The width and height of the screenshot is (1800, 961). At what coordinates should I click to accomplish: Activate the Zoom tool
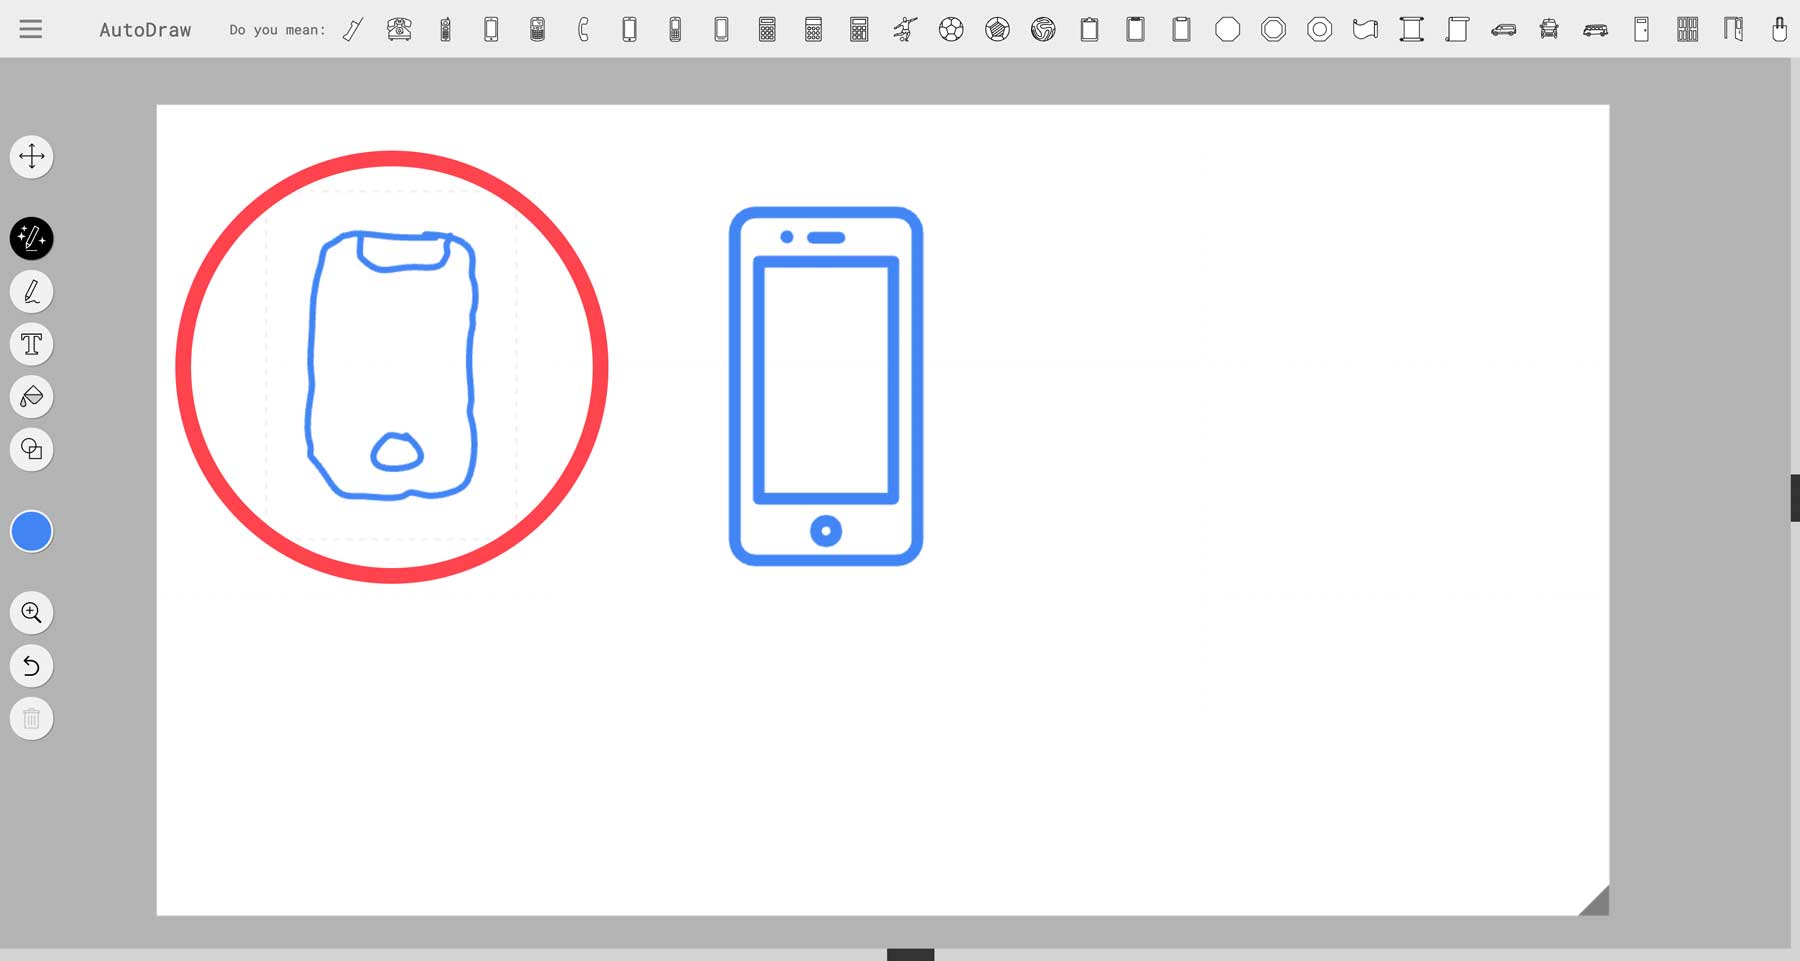[x=31, y=613]
